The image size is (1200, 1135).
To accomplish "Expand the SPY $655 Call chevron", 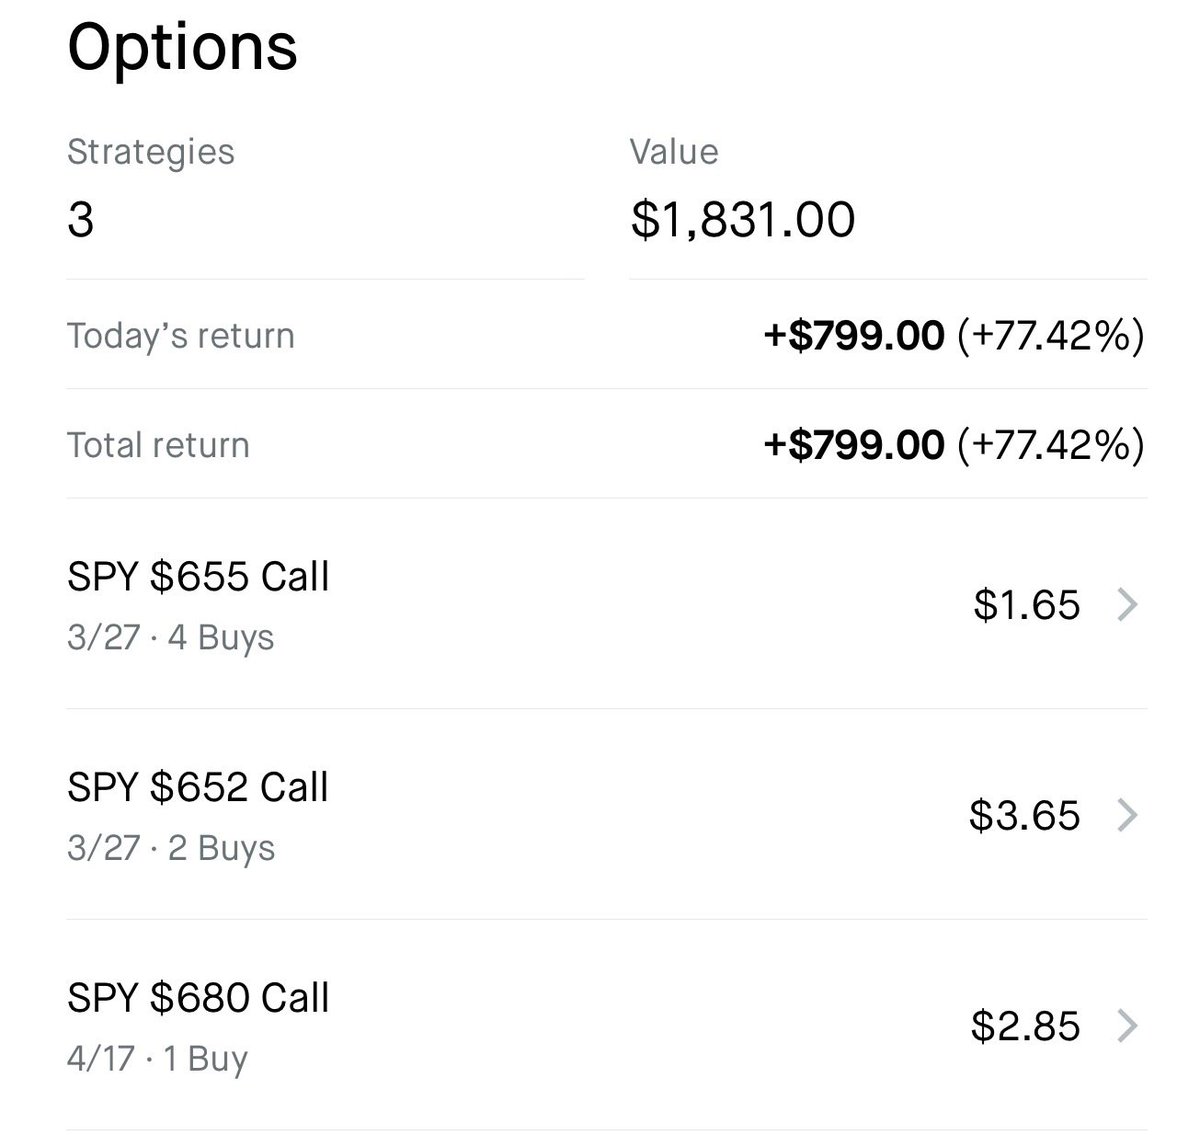I will [x=1127, y=605].
